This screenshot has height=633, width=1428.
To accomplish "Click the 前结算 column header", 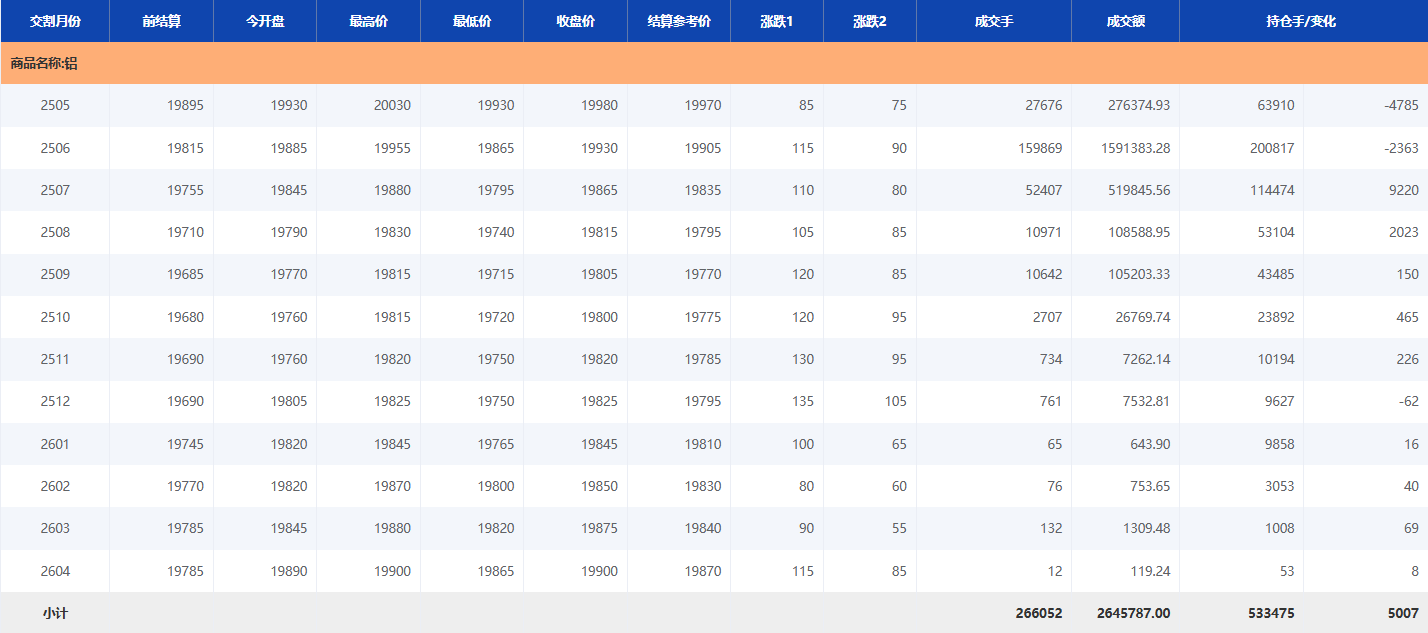I will click(161, 21).
